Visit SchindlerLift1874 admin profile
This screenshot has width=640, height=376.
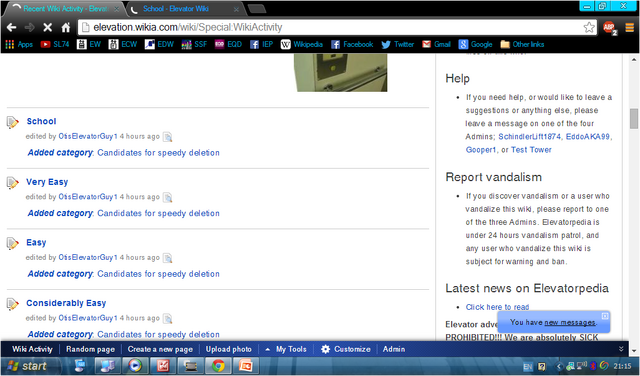click(529, 137)
